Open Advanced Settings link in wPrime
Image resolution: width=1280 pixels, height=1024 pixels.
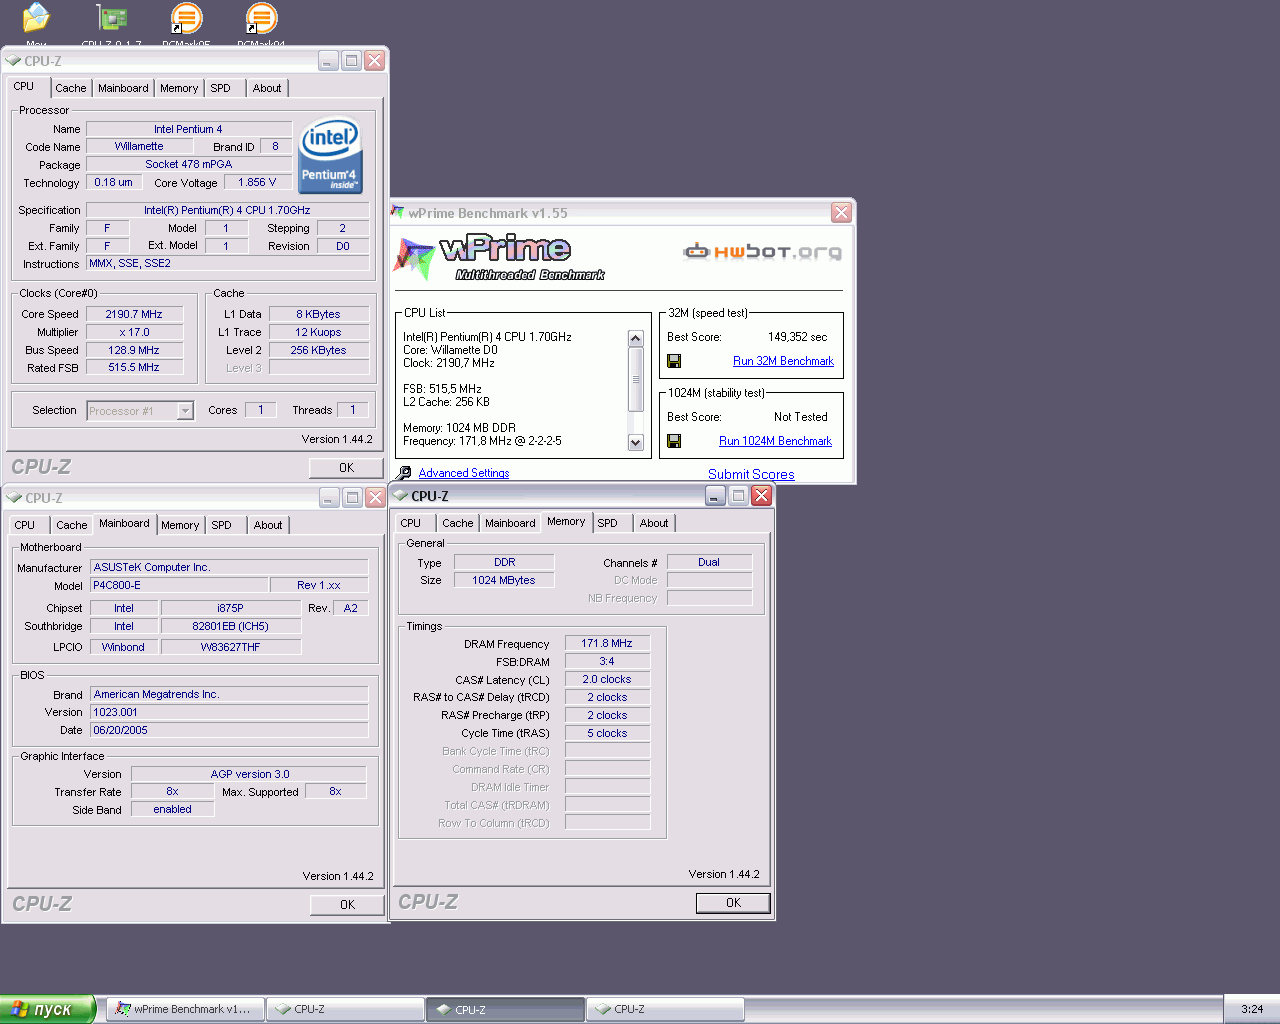pyautogui.click(x=464, y=473)
